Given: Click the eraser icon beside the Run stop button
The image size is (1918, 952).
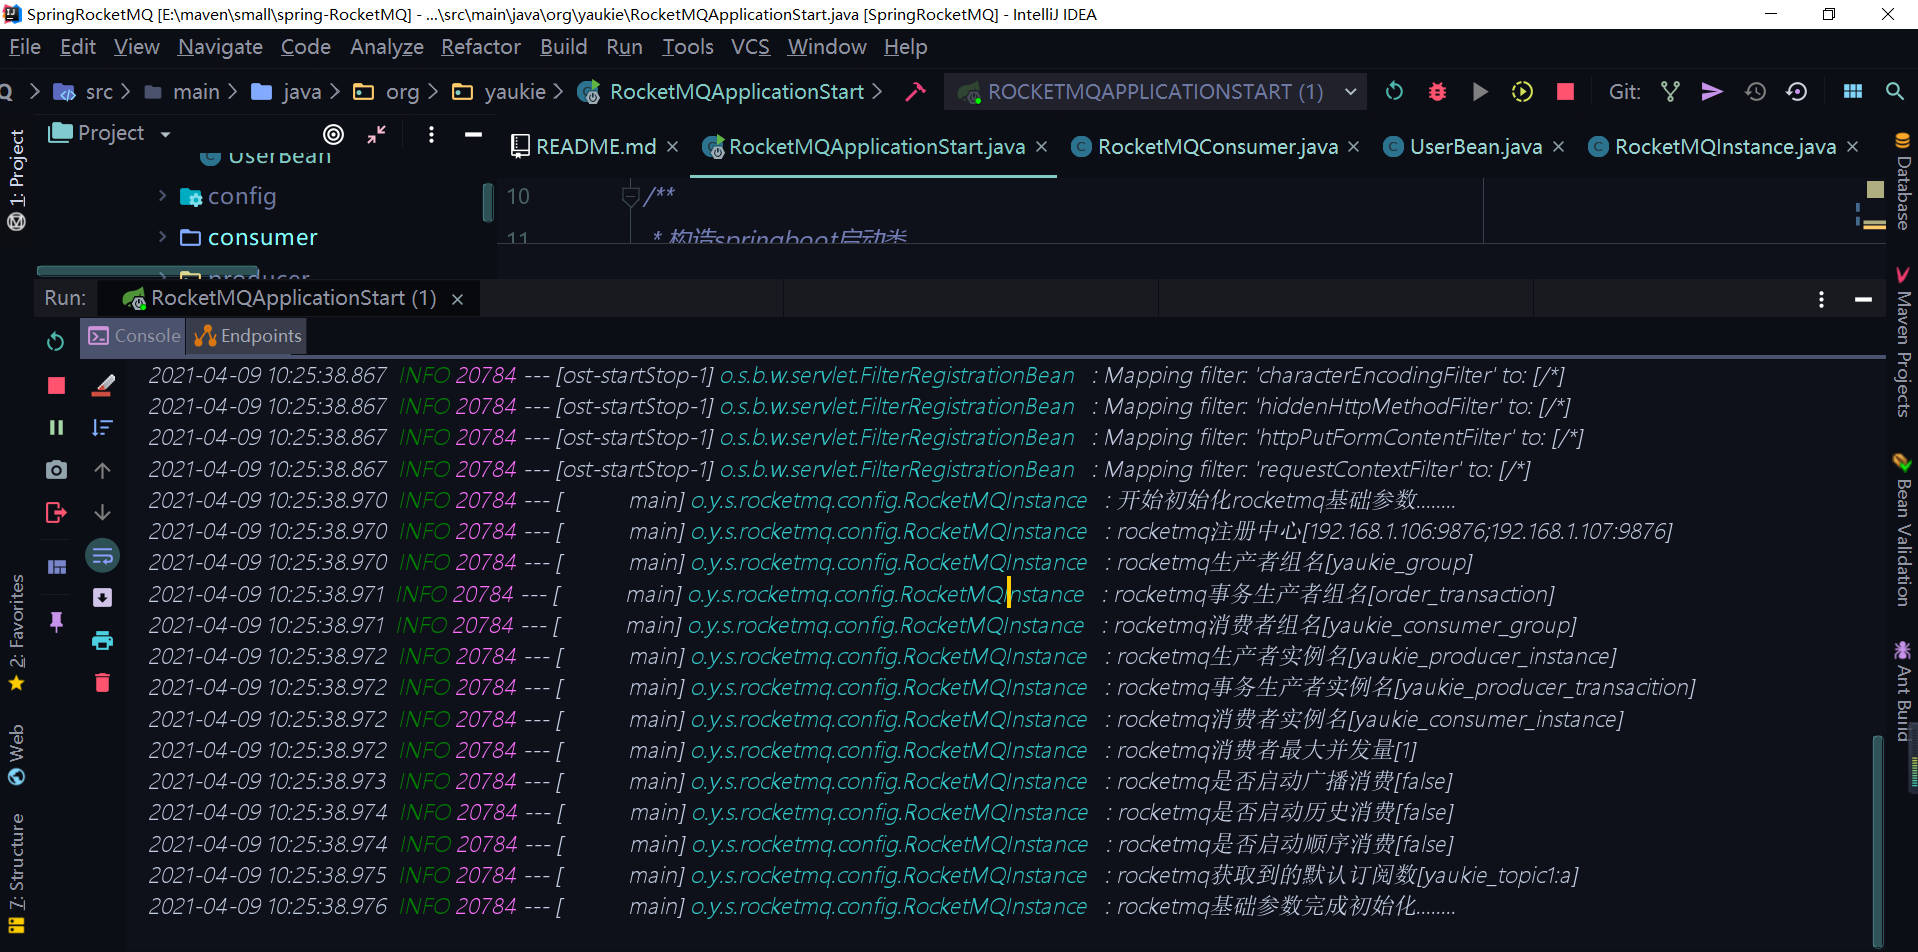Looking at the screenshot, I should point(103,385).
